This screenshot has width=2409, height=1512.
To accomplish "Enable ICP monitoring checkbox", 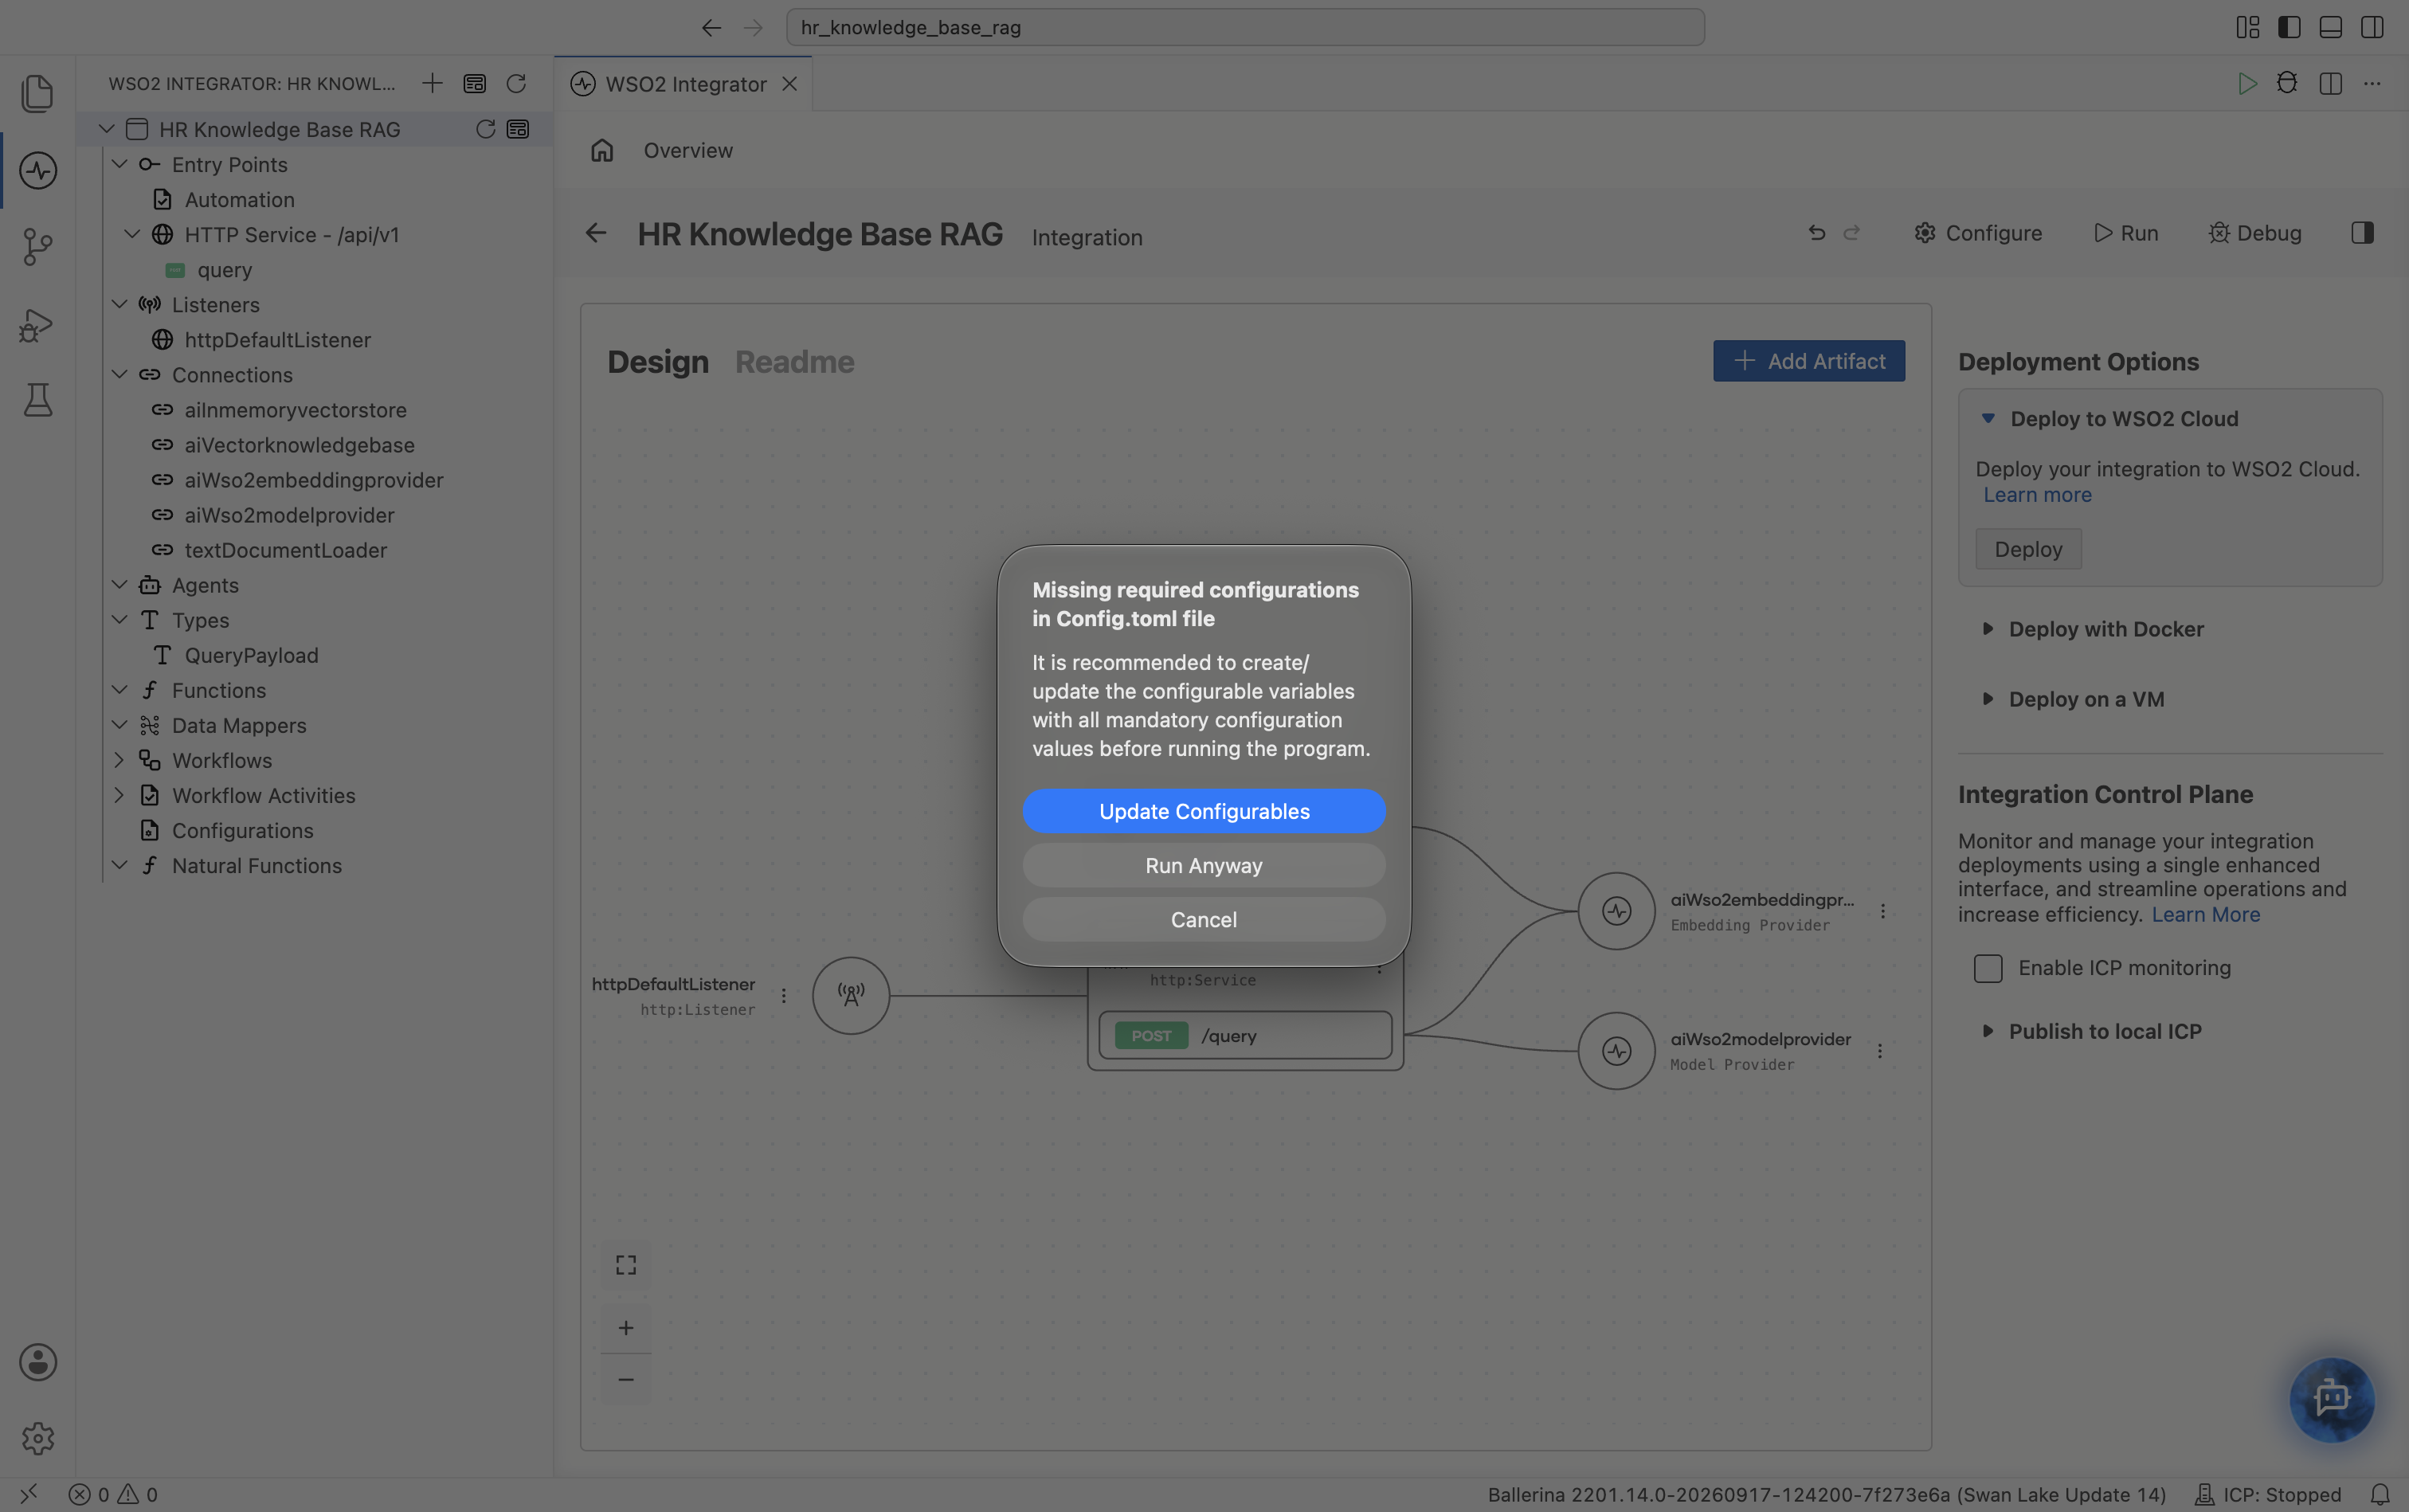I will [x=1988, y=968].
